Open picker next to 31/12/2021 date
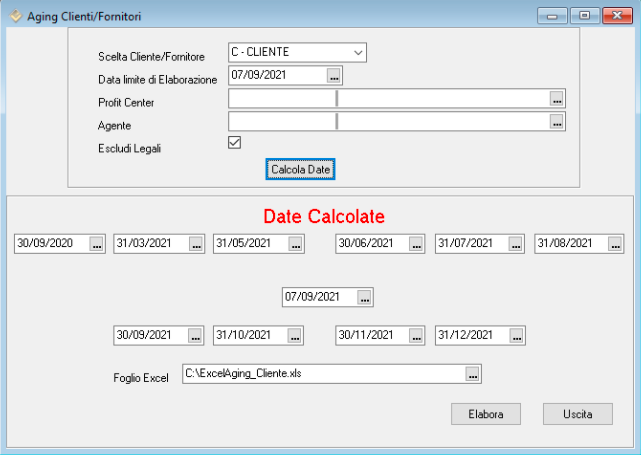Screen dimensions: 641x455 coord(517,335)
